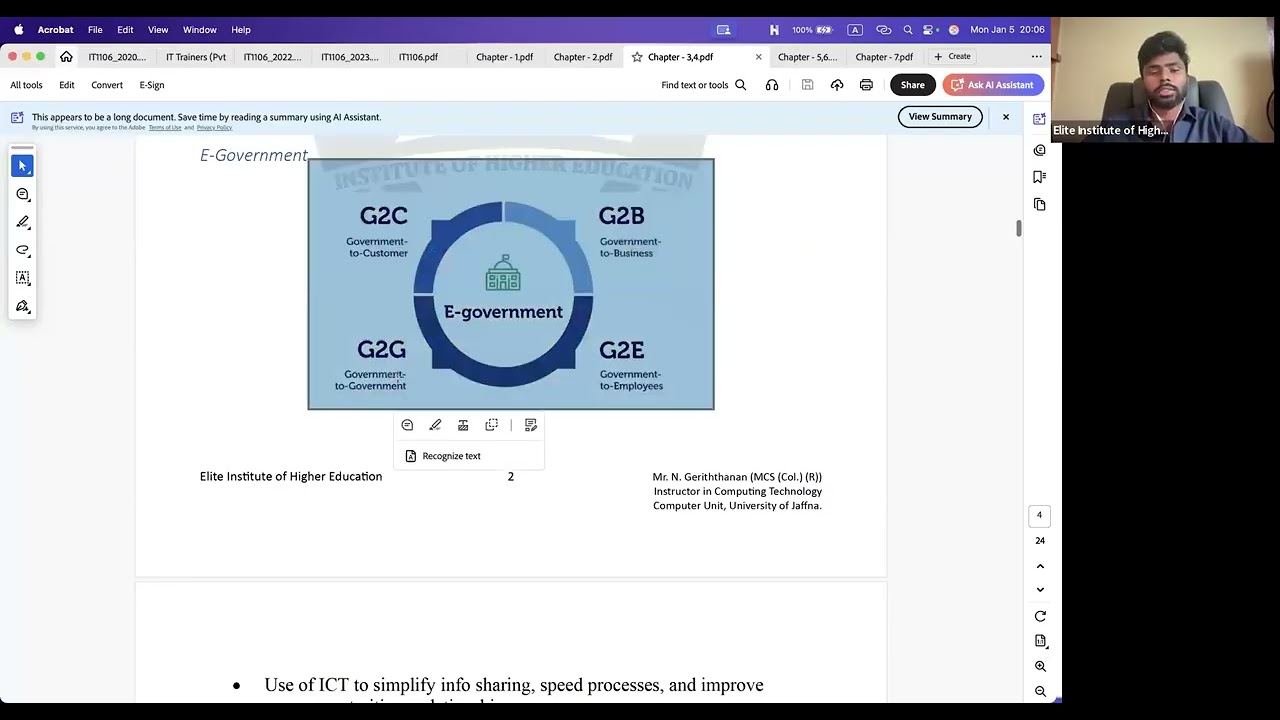Viewport: 1280px width, 720px height.
Task: Zoom in with magnifier plus icon
Action: 1040,666
